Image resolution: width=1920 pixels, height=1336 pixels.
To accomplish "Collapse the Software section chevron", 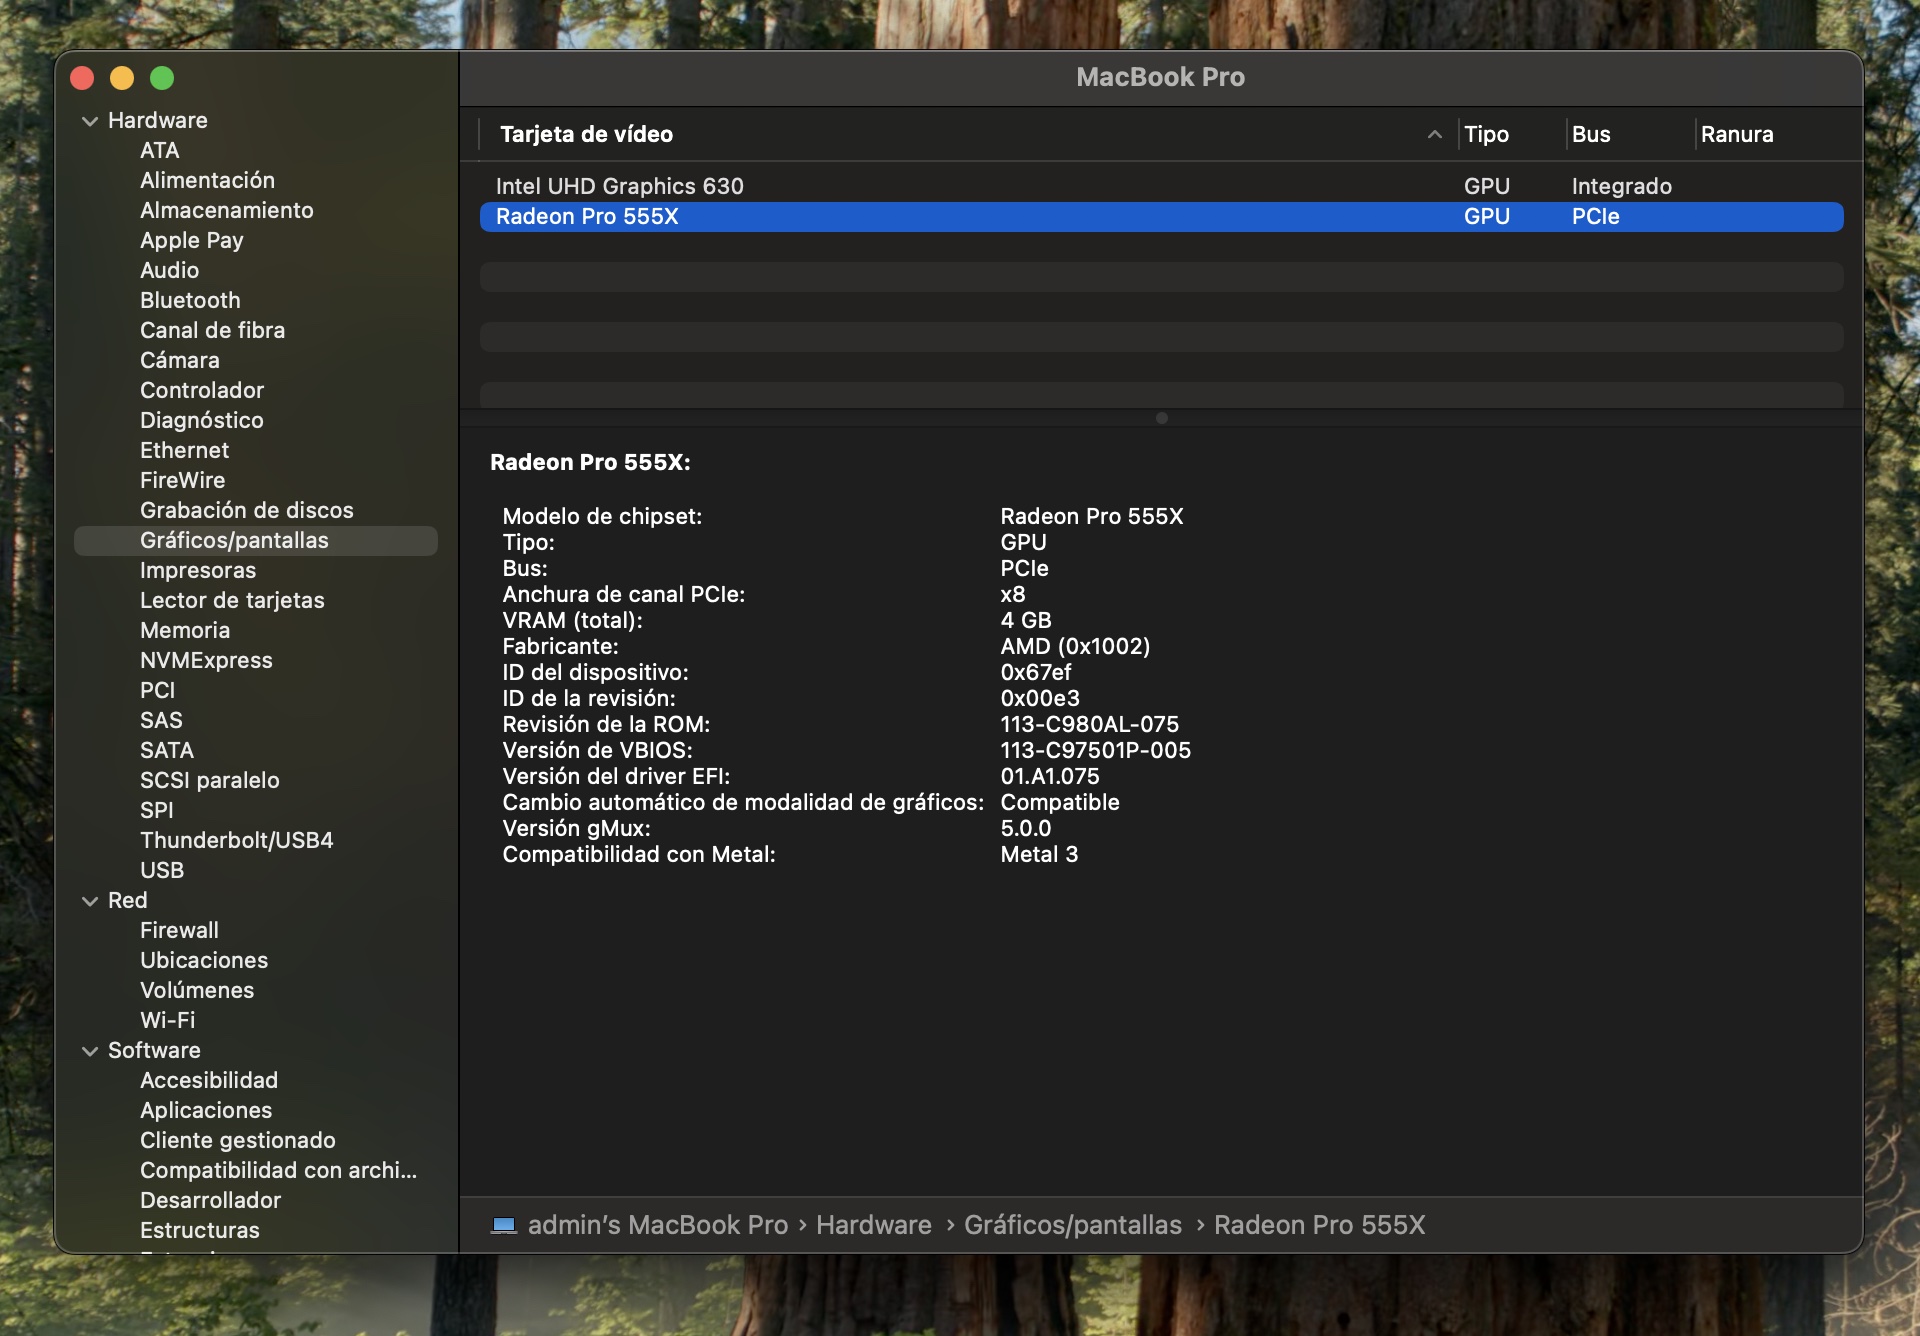I will click(90, 1051).
